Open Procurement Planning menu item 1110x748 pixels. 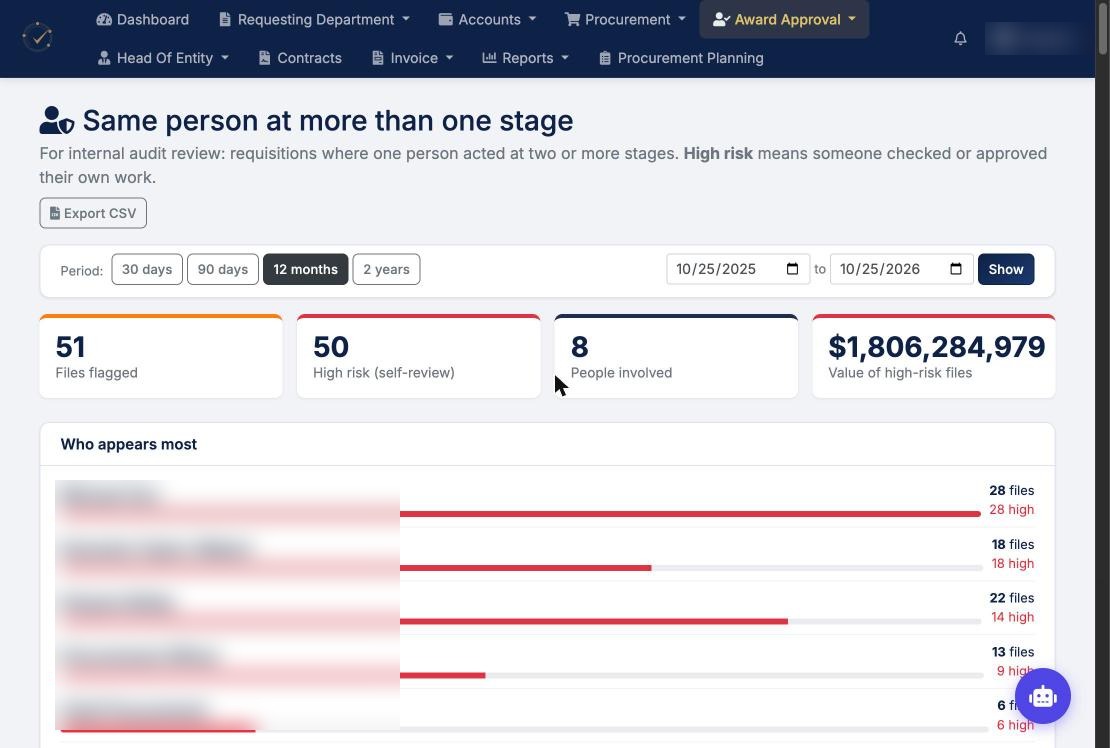pyautogui.click(x=681, y=58)
